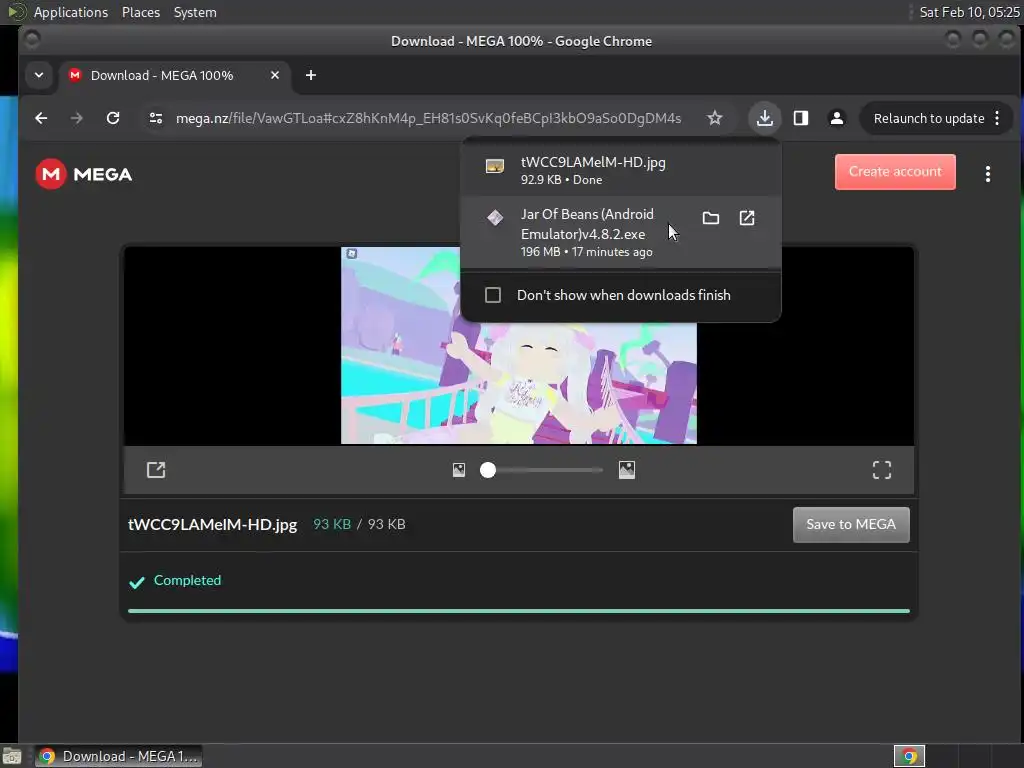Click the exe file icon in downloads list
The image size is (1024, 768).
coord(494,217)
